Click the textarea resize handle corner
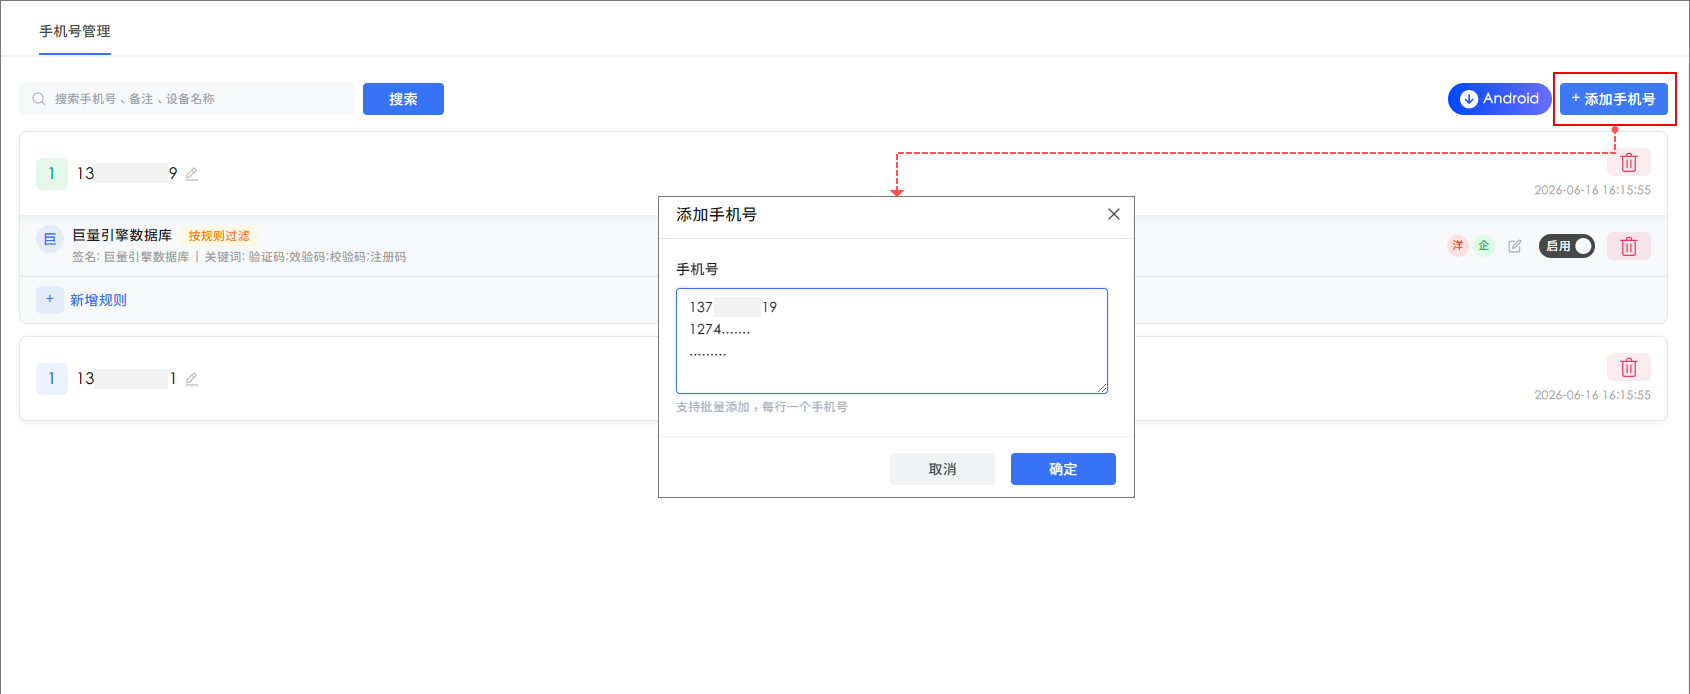 pos(1102,388)
